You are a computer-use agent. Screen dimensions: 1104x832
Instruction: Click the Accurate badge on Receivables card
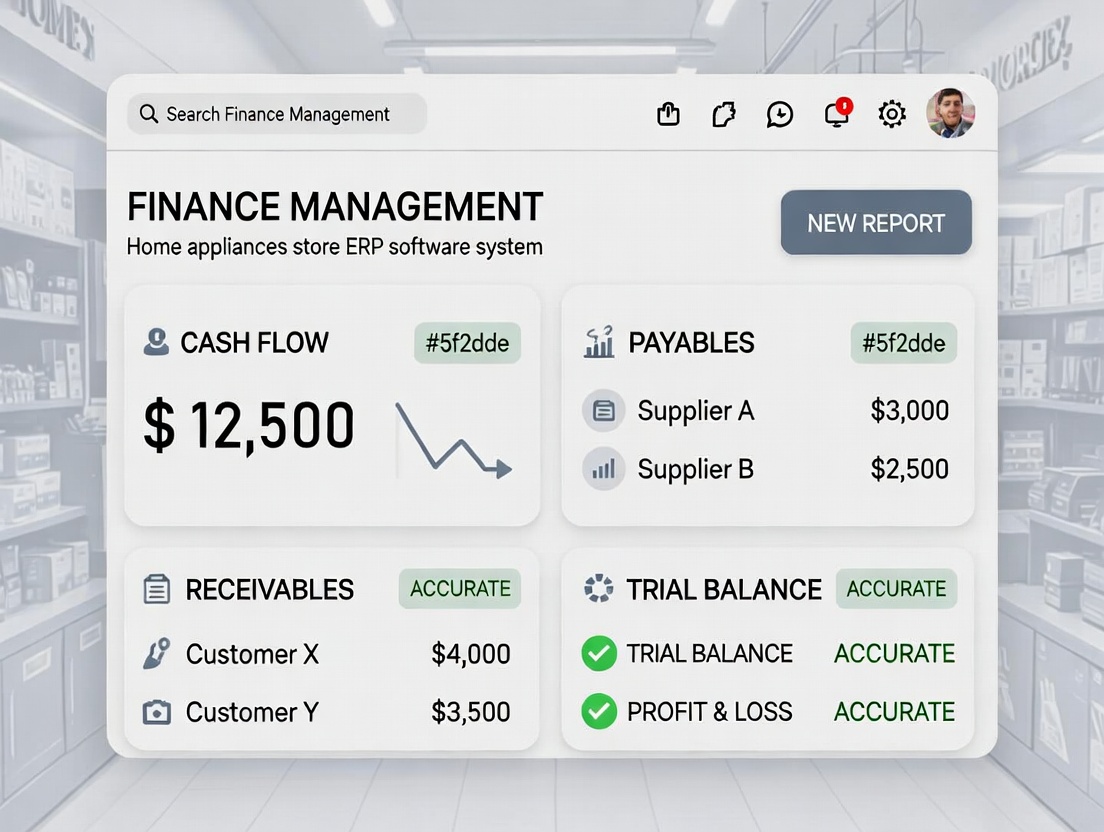(x=460, y=589)
